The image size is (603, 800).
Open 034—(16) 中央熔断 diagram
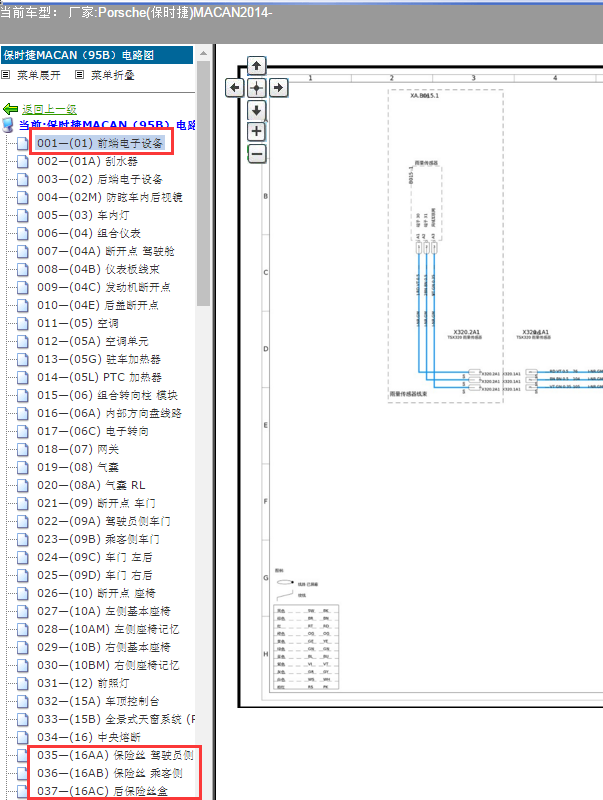pos(89,737)
